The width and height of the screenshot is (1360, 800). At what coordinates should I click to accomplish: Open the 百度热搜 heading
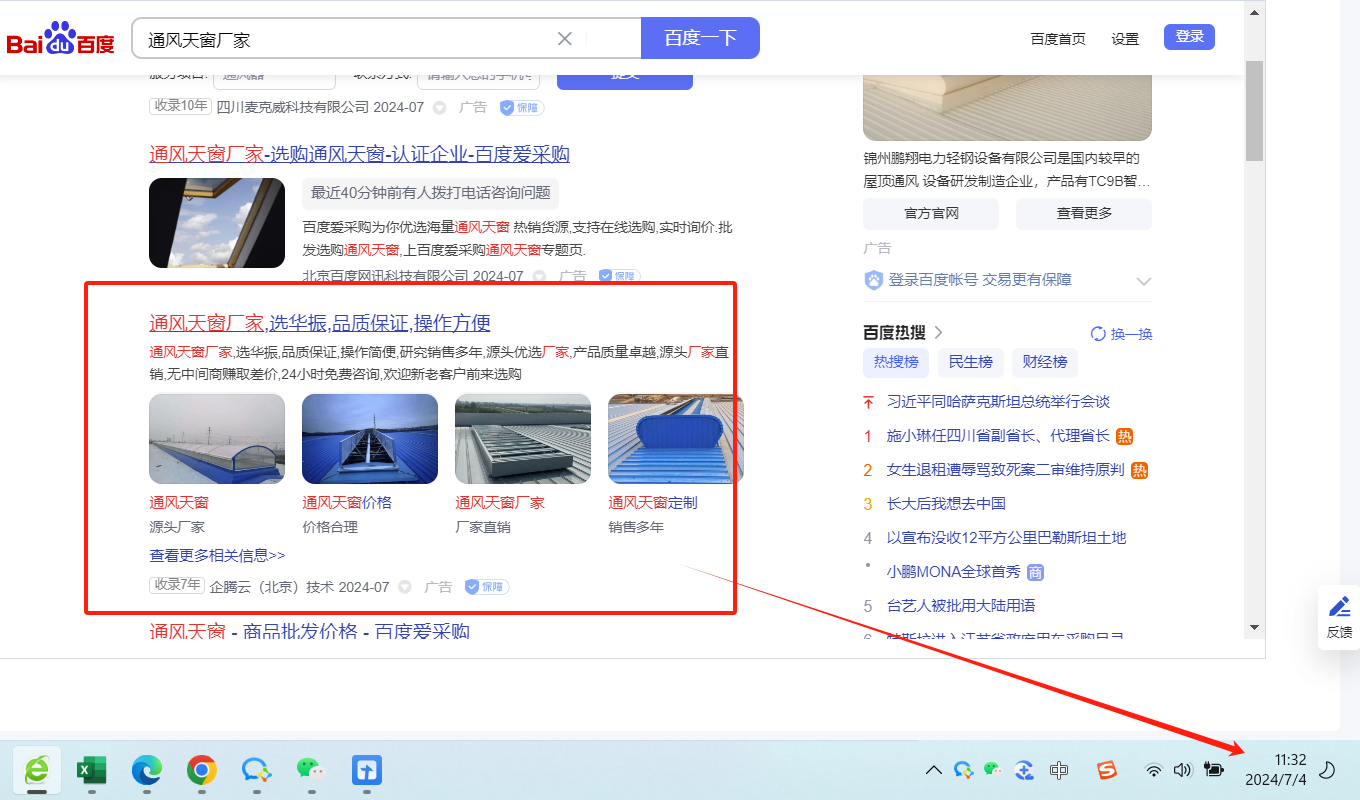coord(894,332)
